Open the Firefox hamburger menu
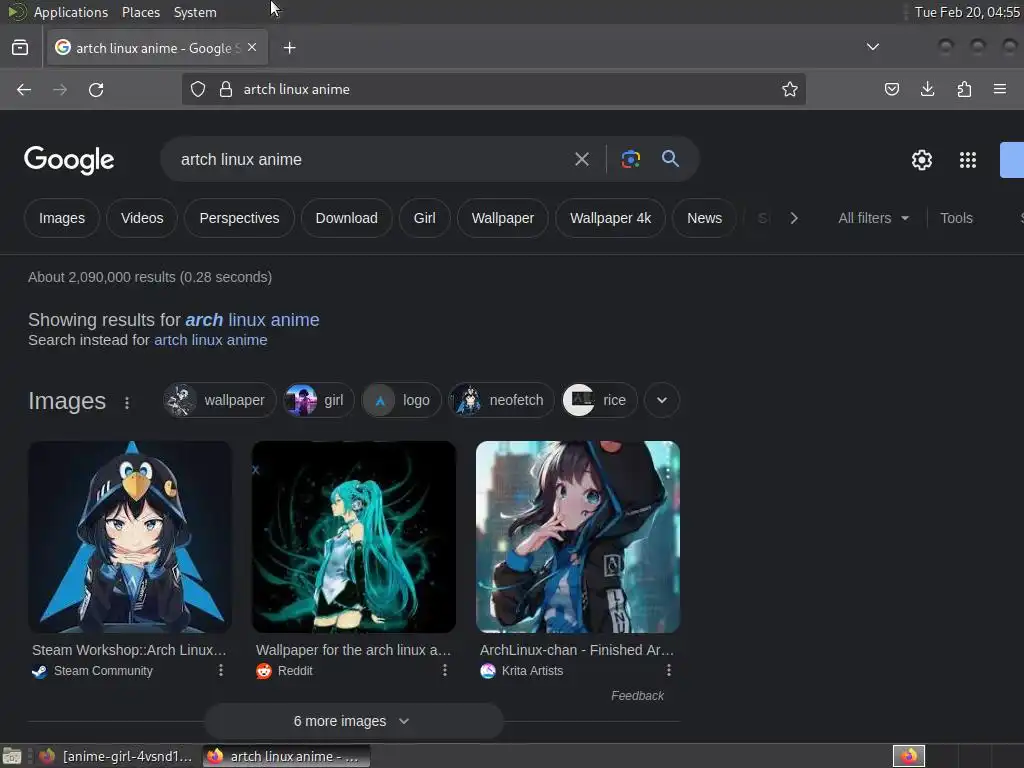Image resolution: width=1024 pixels, height=768 pixels. (x=1000, y=89)
